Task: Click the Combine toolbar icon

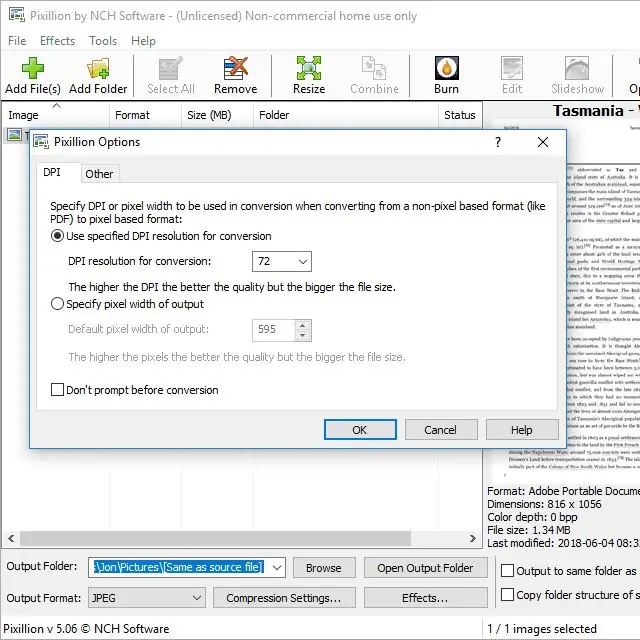Action: (374, 76)
